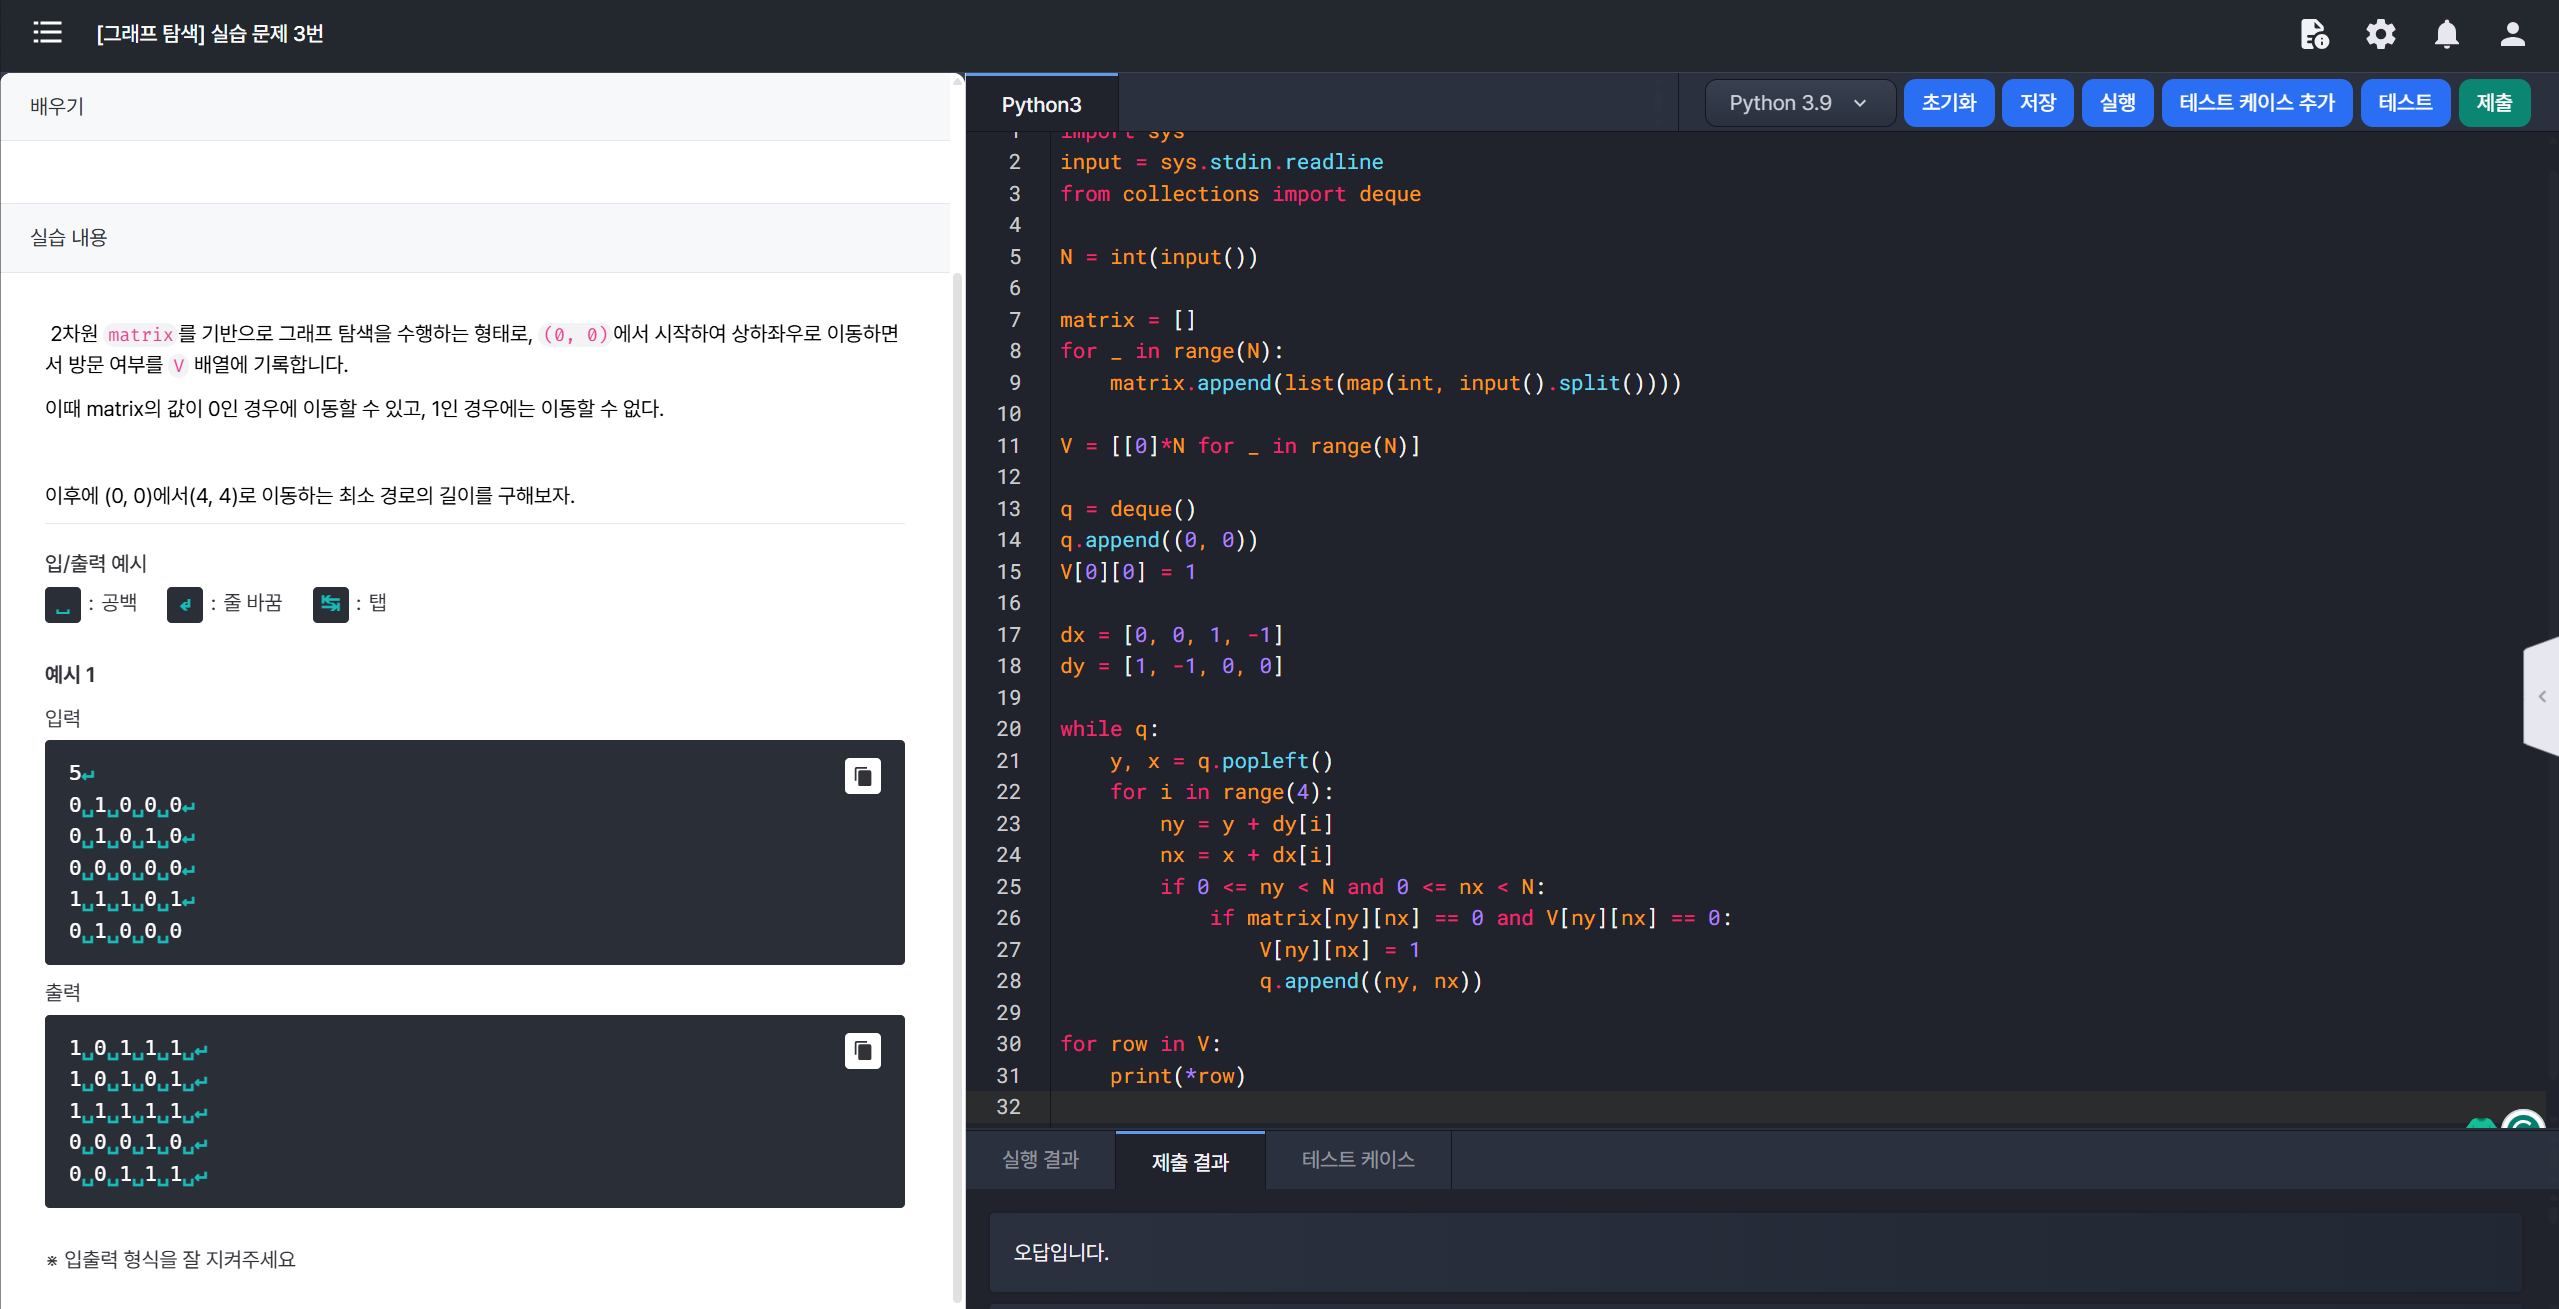Open the hamburger list menu
2559x1309 pixels.
(47, 33)
